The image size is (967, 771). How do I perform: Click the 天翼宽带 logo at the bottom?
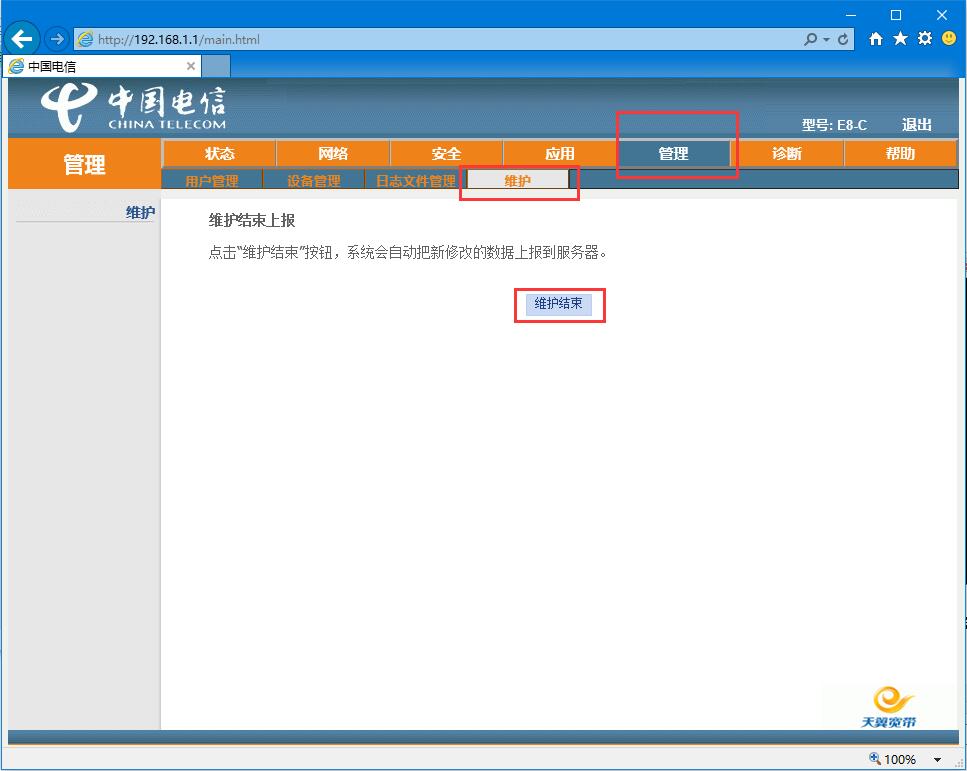tap(889, 707)
